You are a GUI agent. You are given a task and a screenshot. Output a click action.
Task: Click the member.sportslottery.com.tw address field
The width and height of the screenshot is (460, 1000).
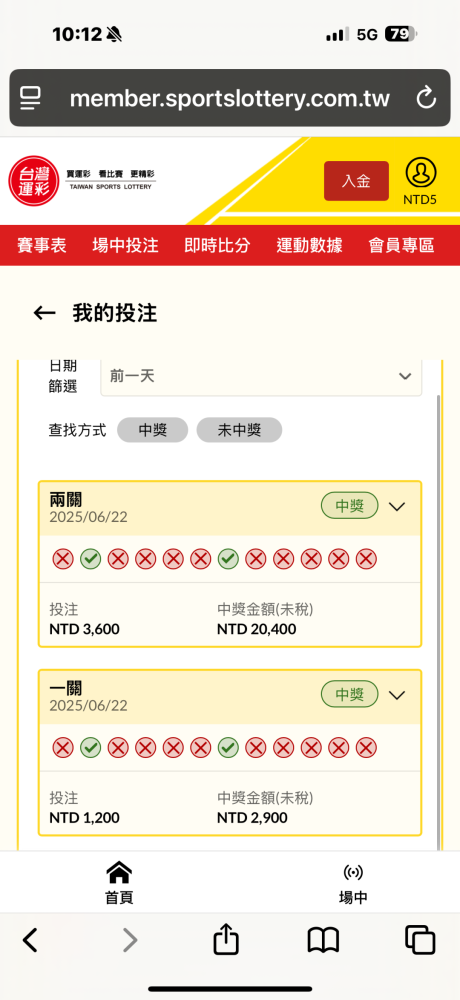tap(230, 98)
